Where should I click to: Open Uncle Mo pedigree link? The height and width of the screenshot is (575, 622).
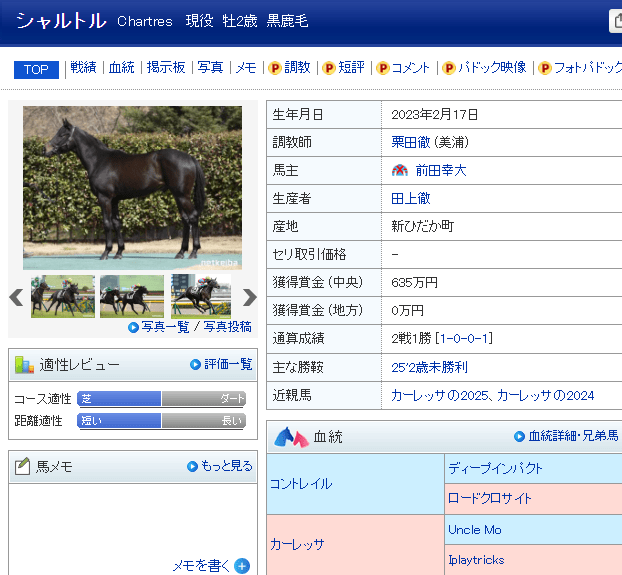[x=475, y=530]
